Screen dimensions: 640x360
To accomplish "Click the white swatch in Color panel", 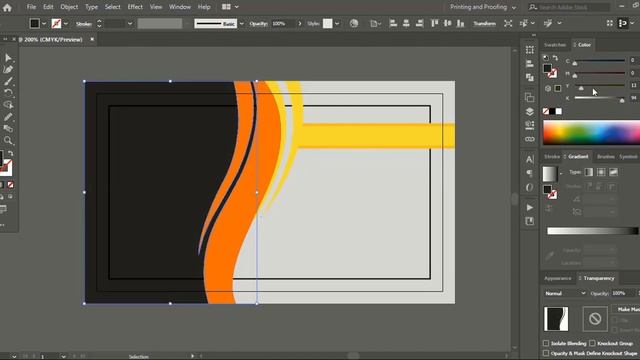I will (x=559, y=111).
